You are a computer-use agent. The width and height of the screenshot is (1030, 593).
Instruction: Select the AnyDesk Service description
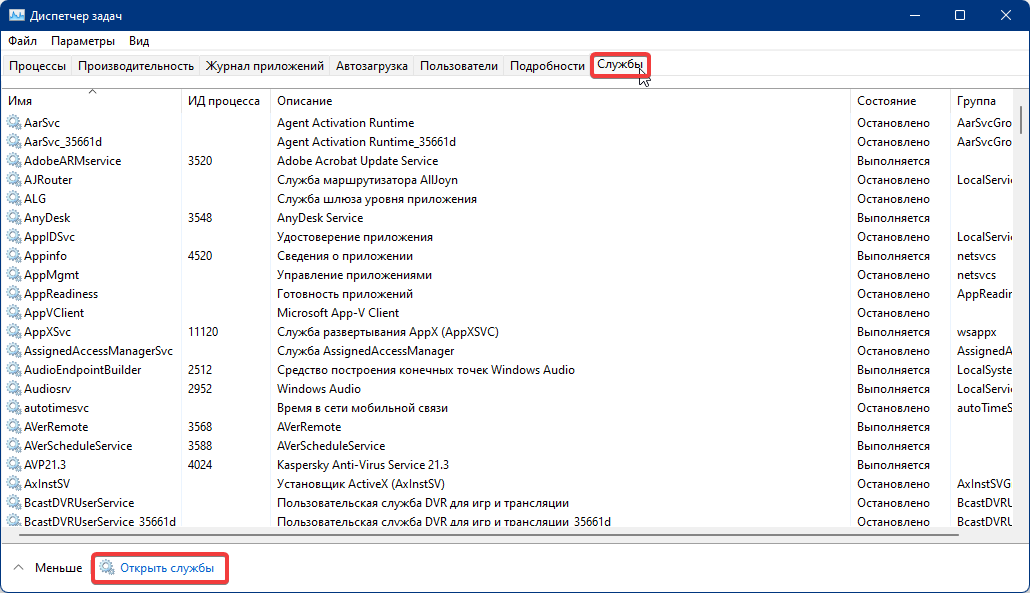click(x=320, y=217)
